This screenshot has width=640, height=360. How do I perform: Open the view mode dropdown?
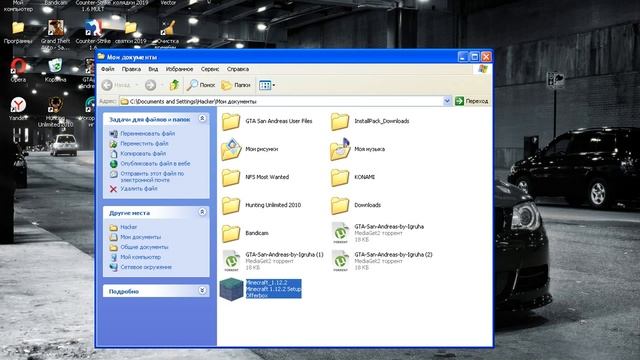click(267, 85)
